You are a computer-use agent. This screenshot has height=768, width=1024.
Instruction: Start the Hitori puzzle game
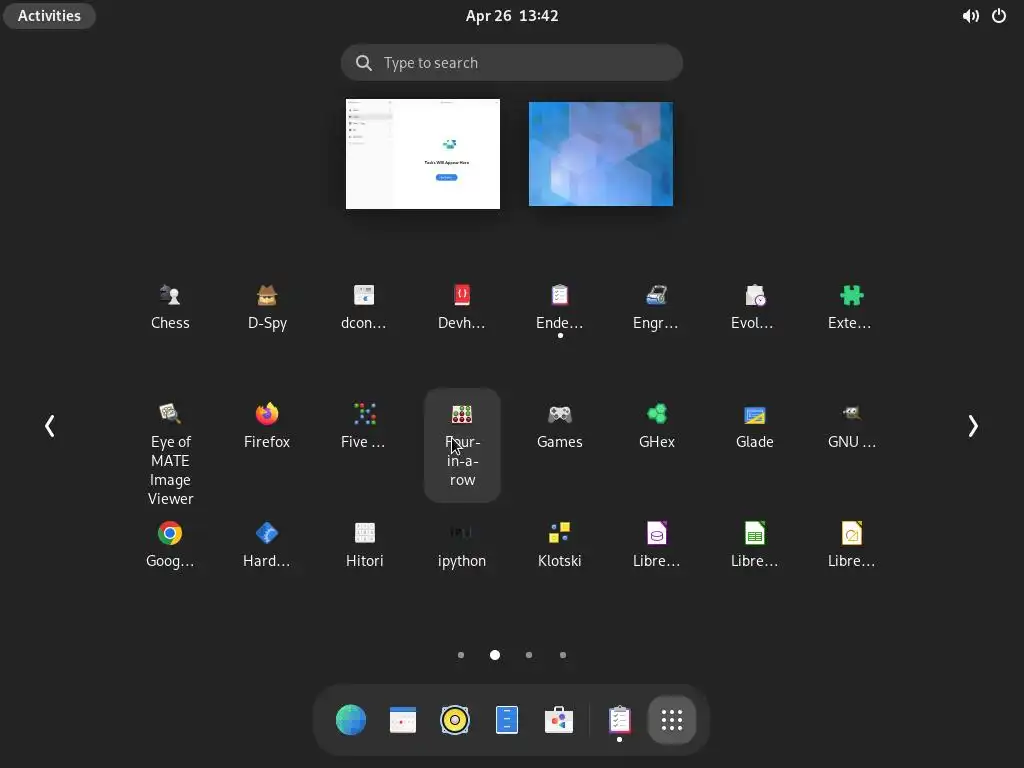[364, 545]
